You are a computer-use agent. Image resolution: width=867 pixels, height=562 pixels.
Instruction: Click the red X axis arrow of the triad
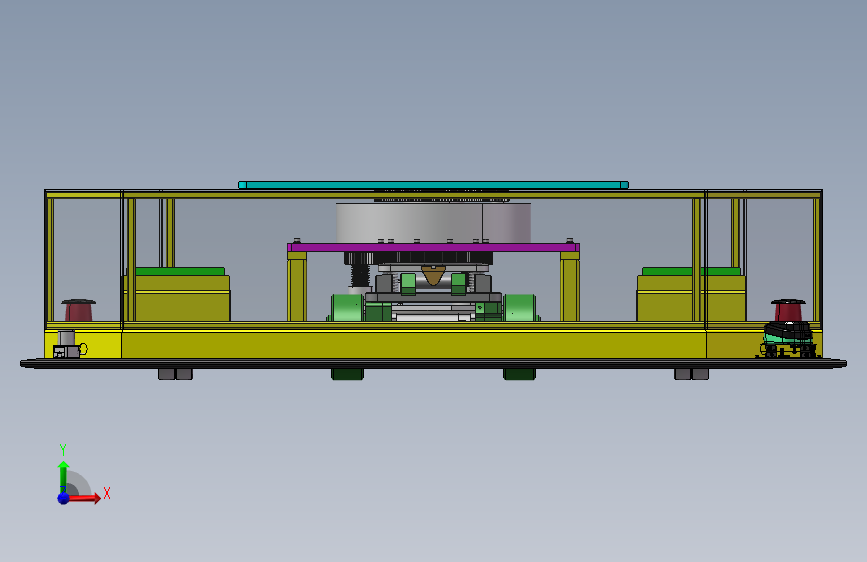(83, 498)
